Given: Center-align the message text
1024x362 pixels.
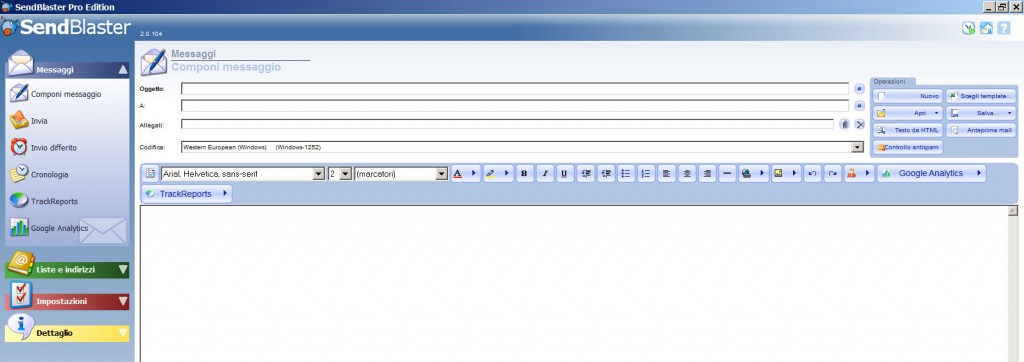Looking at the screenshot, I should (686, 174).
